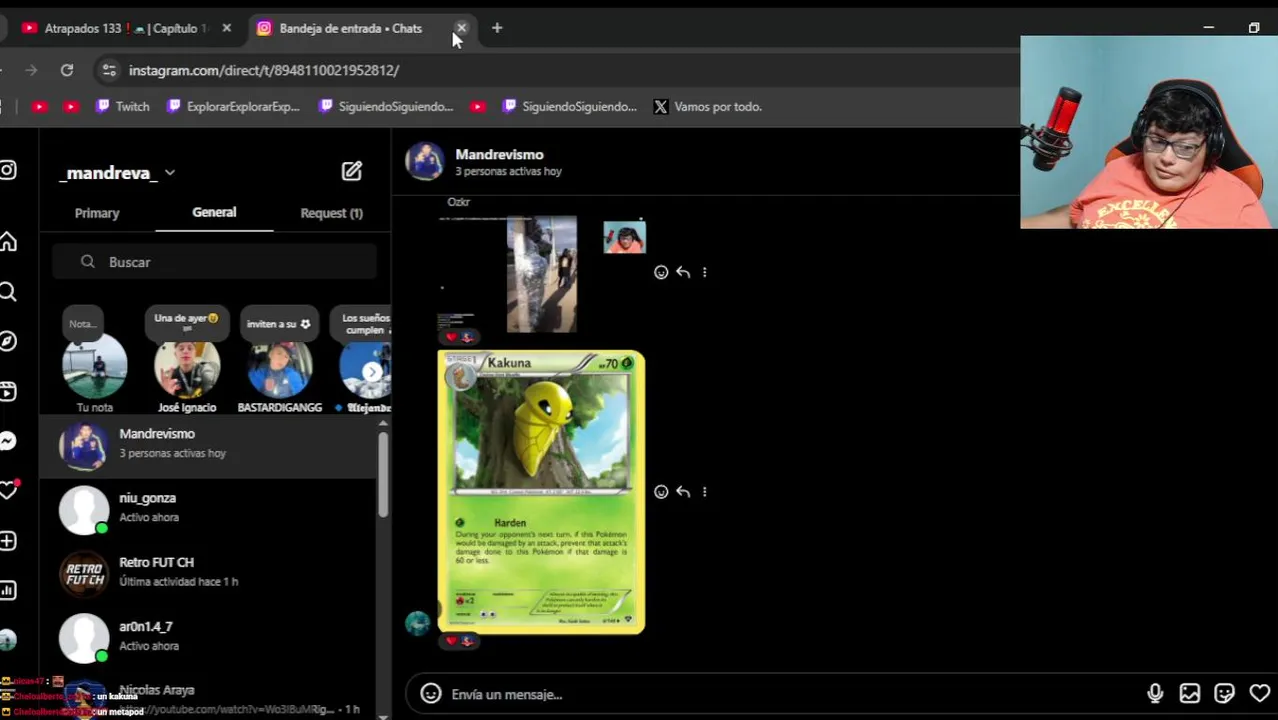Screen dimensions: 1278x720
Task: Open Reels from the sidebar
Action: pos(8,391)
